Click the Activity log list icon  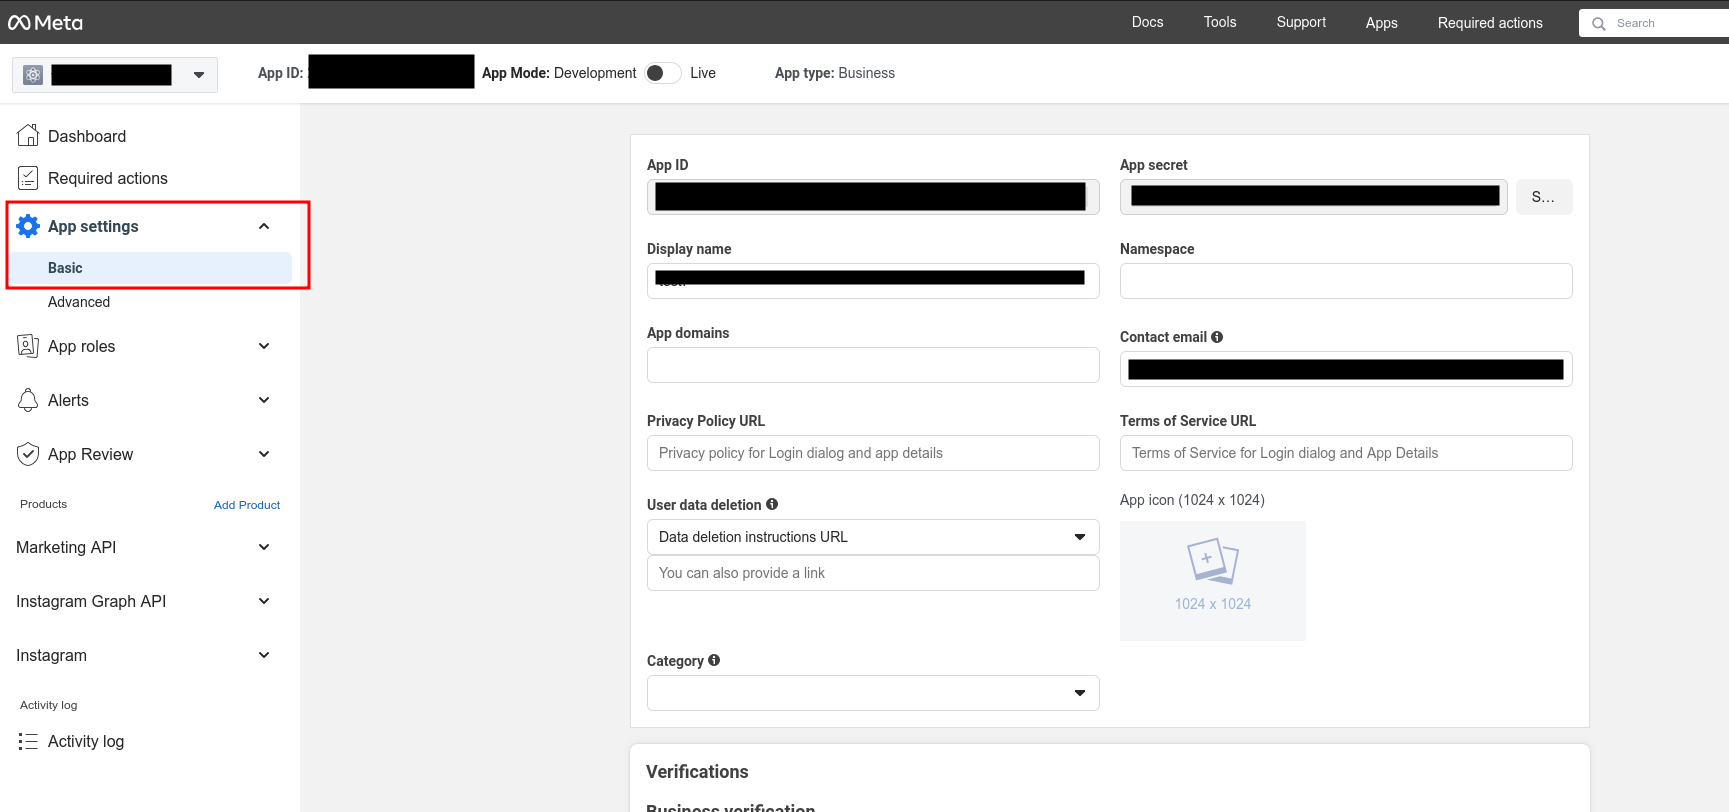coord(28,741)
